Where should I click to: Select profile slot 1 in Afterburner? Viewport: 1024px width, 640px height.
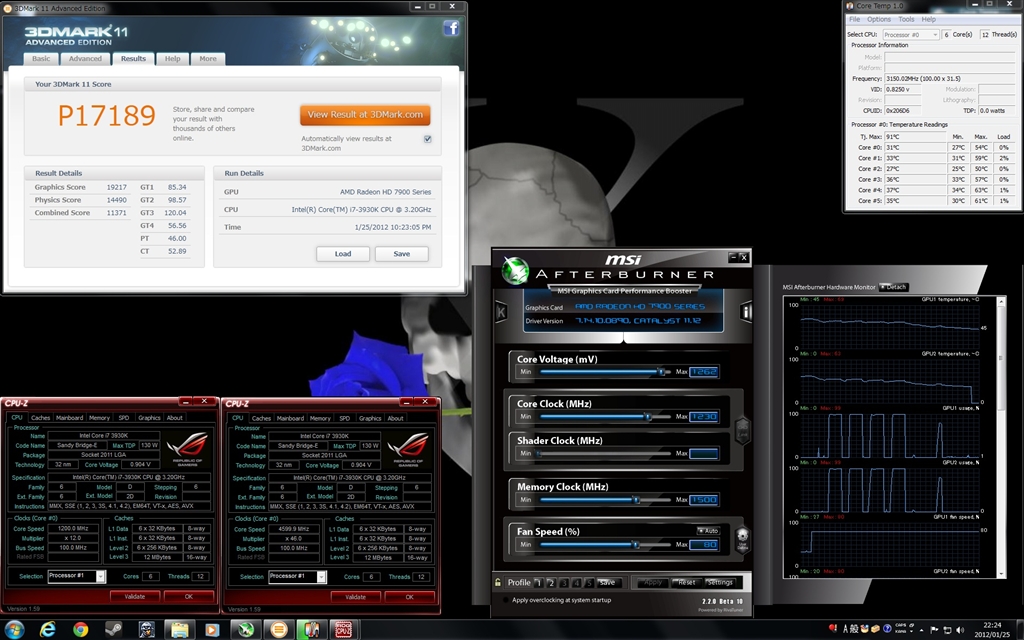[x=539, y=583]
